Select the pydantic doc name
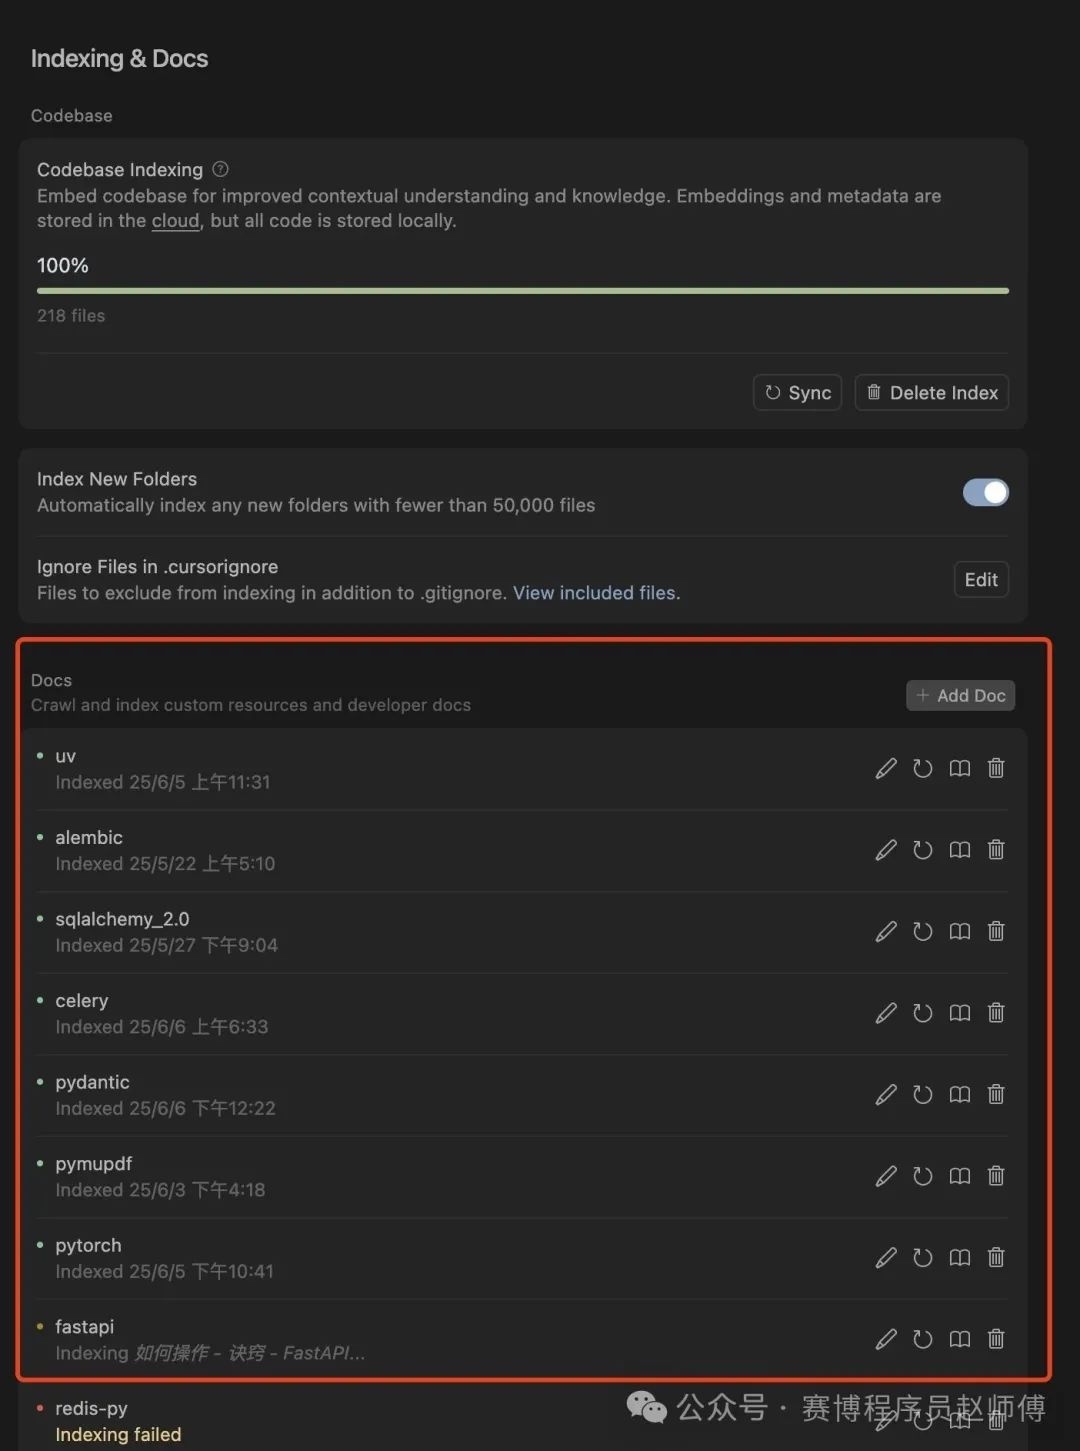 click(x=93, y=1083)
